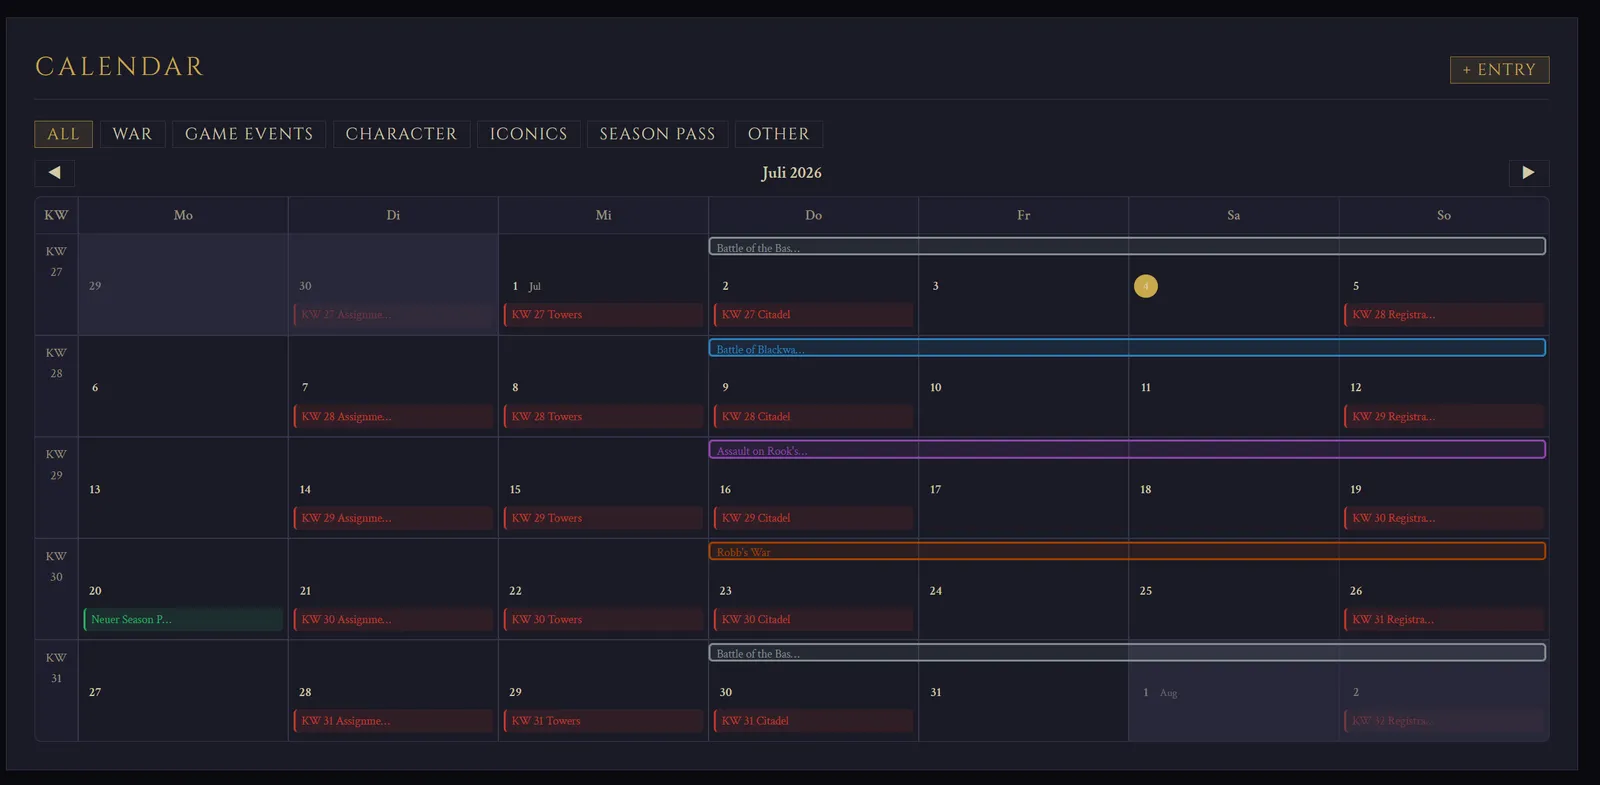The image size is (1600, 785).
Task: Open the KW 28 Citadel entry
Action: (813, 417)
